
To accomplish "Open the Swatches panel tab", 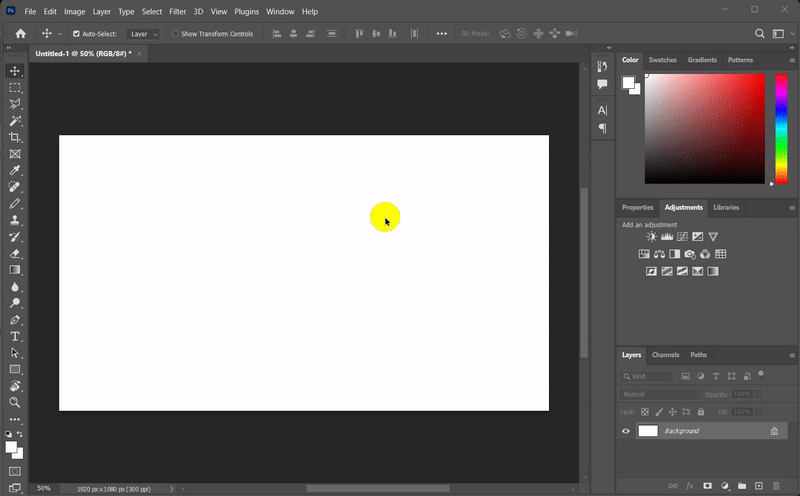I will click(662, 60).
